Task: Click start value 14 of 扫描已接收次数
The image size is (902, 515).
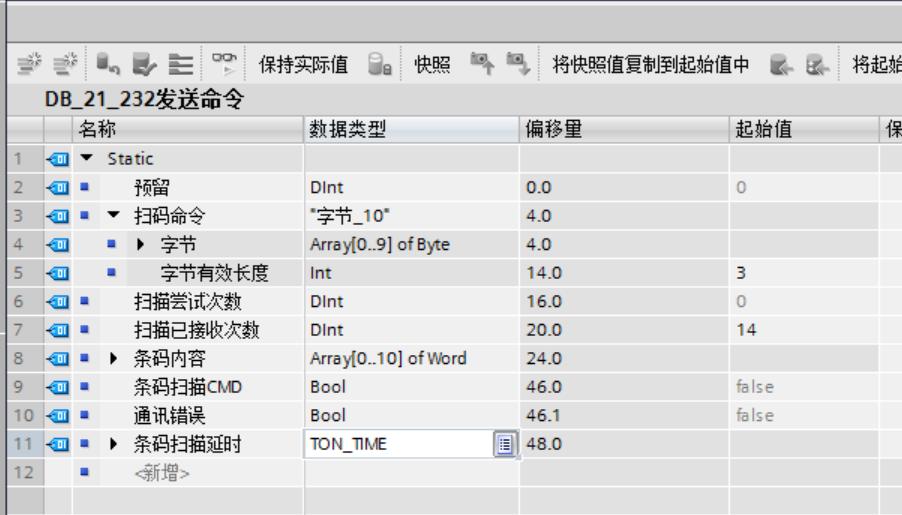Action: point(746,330)
